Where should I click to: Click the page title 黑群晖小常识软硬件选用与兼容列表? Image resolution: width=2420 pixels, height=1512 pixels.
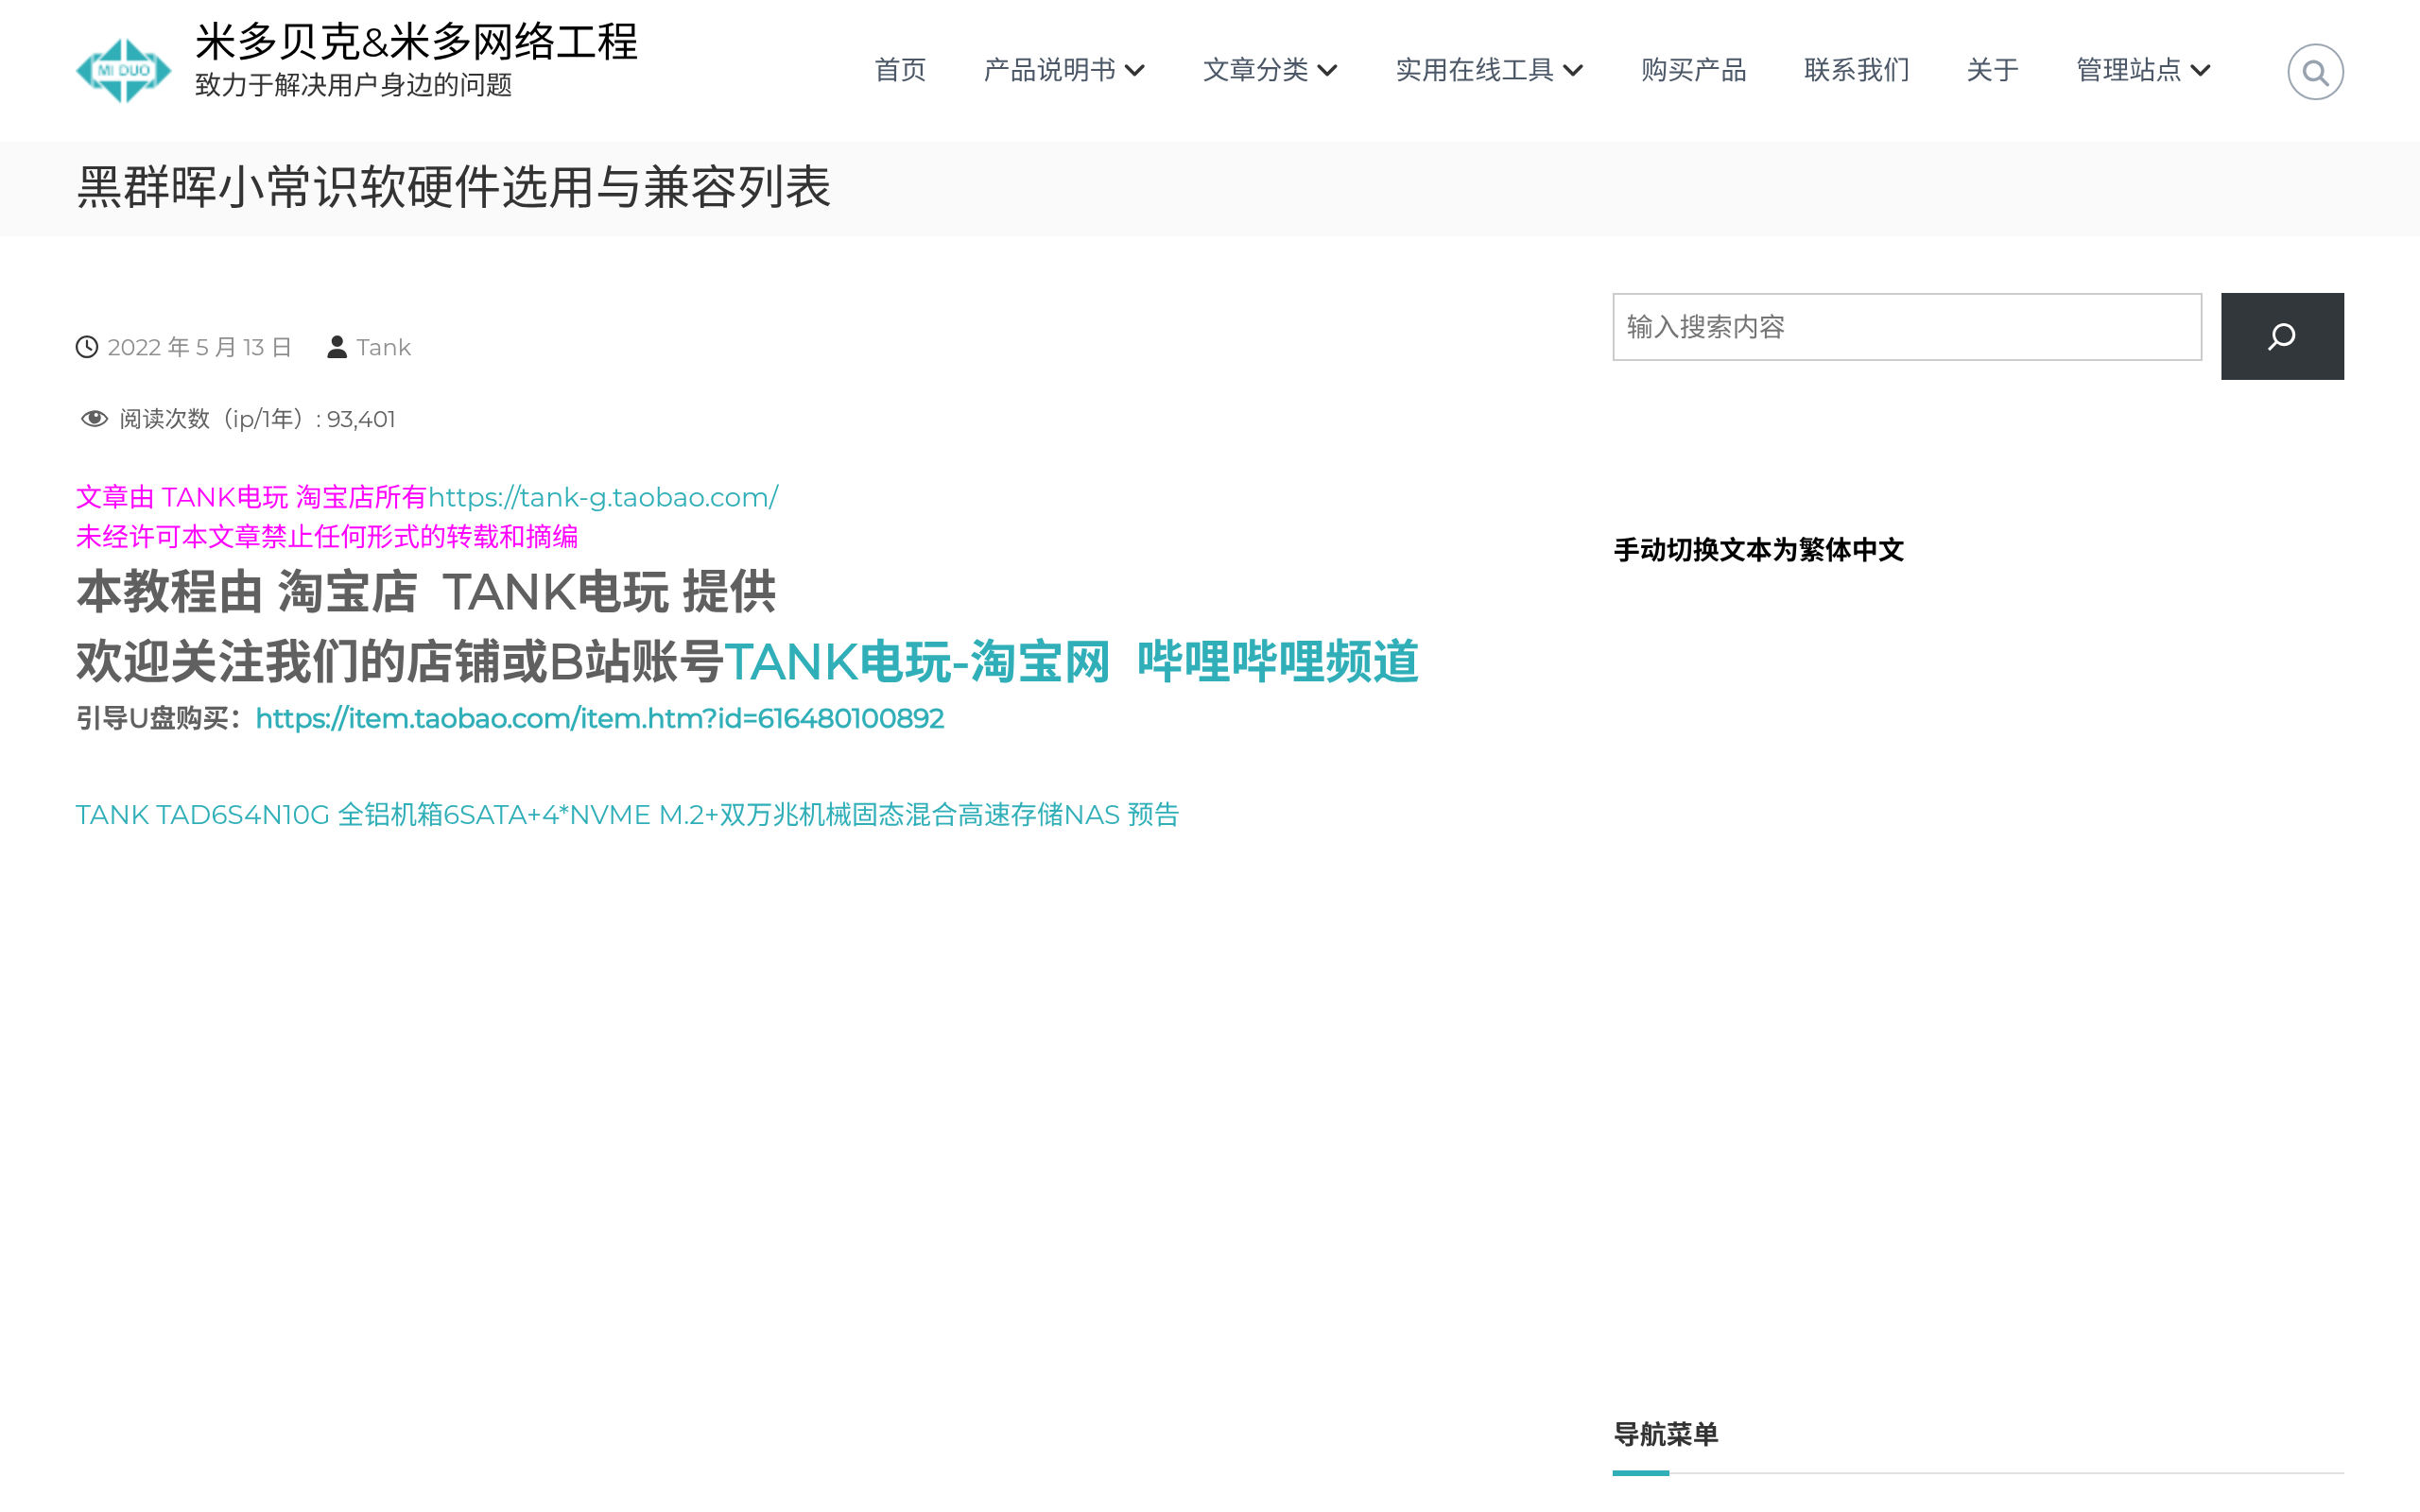pyautogui.click(x=453, y=187)
